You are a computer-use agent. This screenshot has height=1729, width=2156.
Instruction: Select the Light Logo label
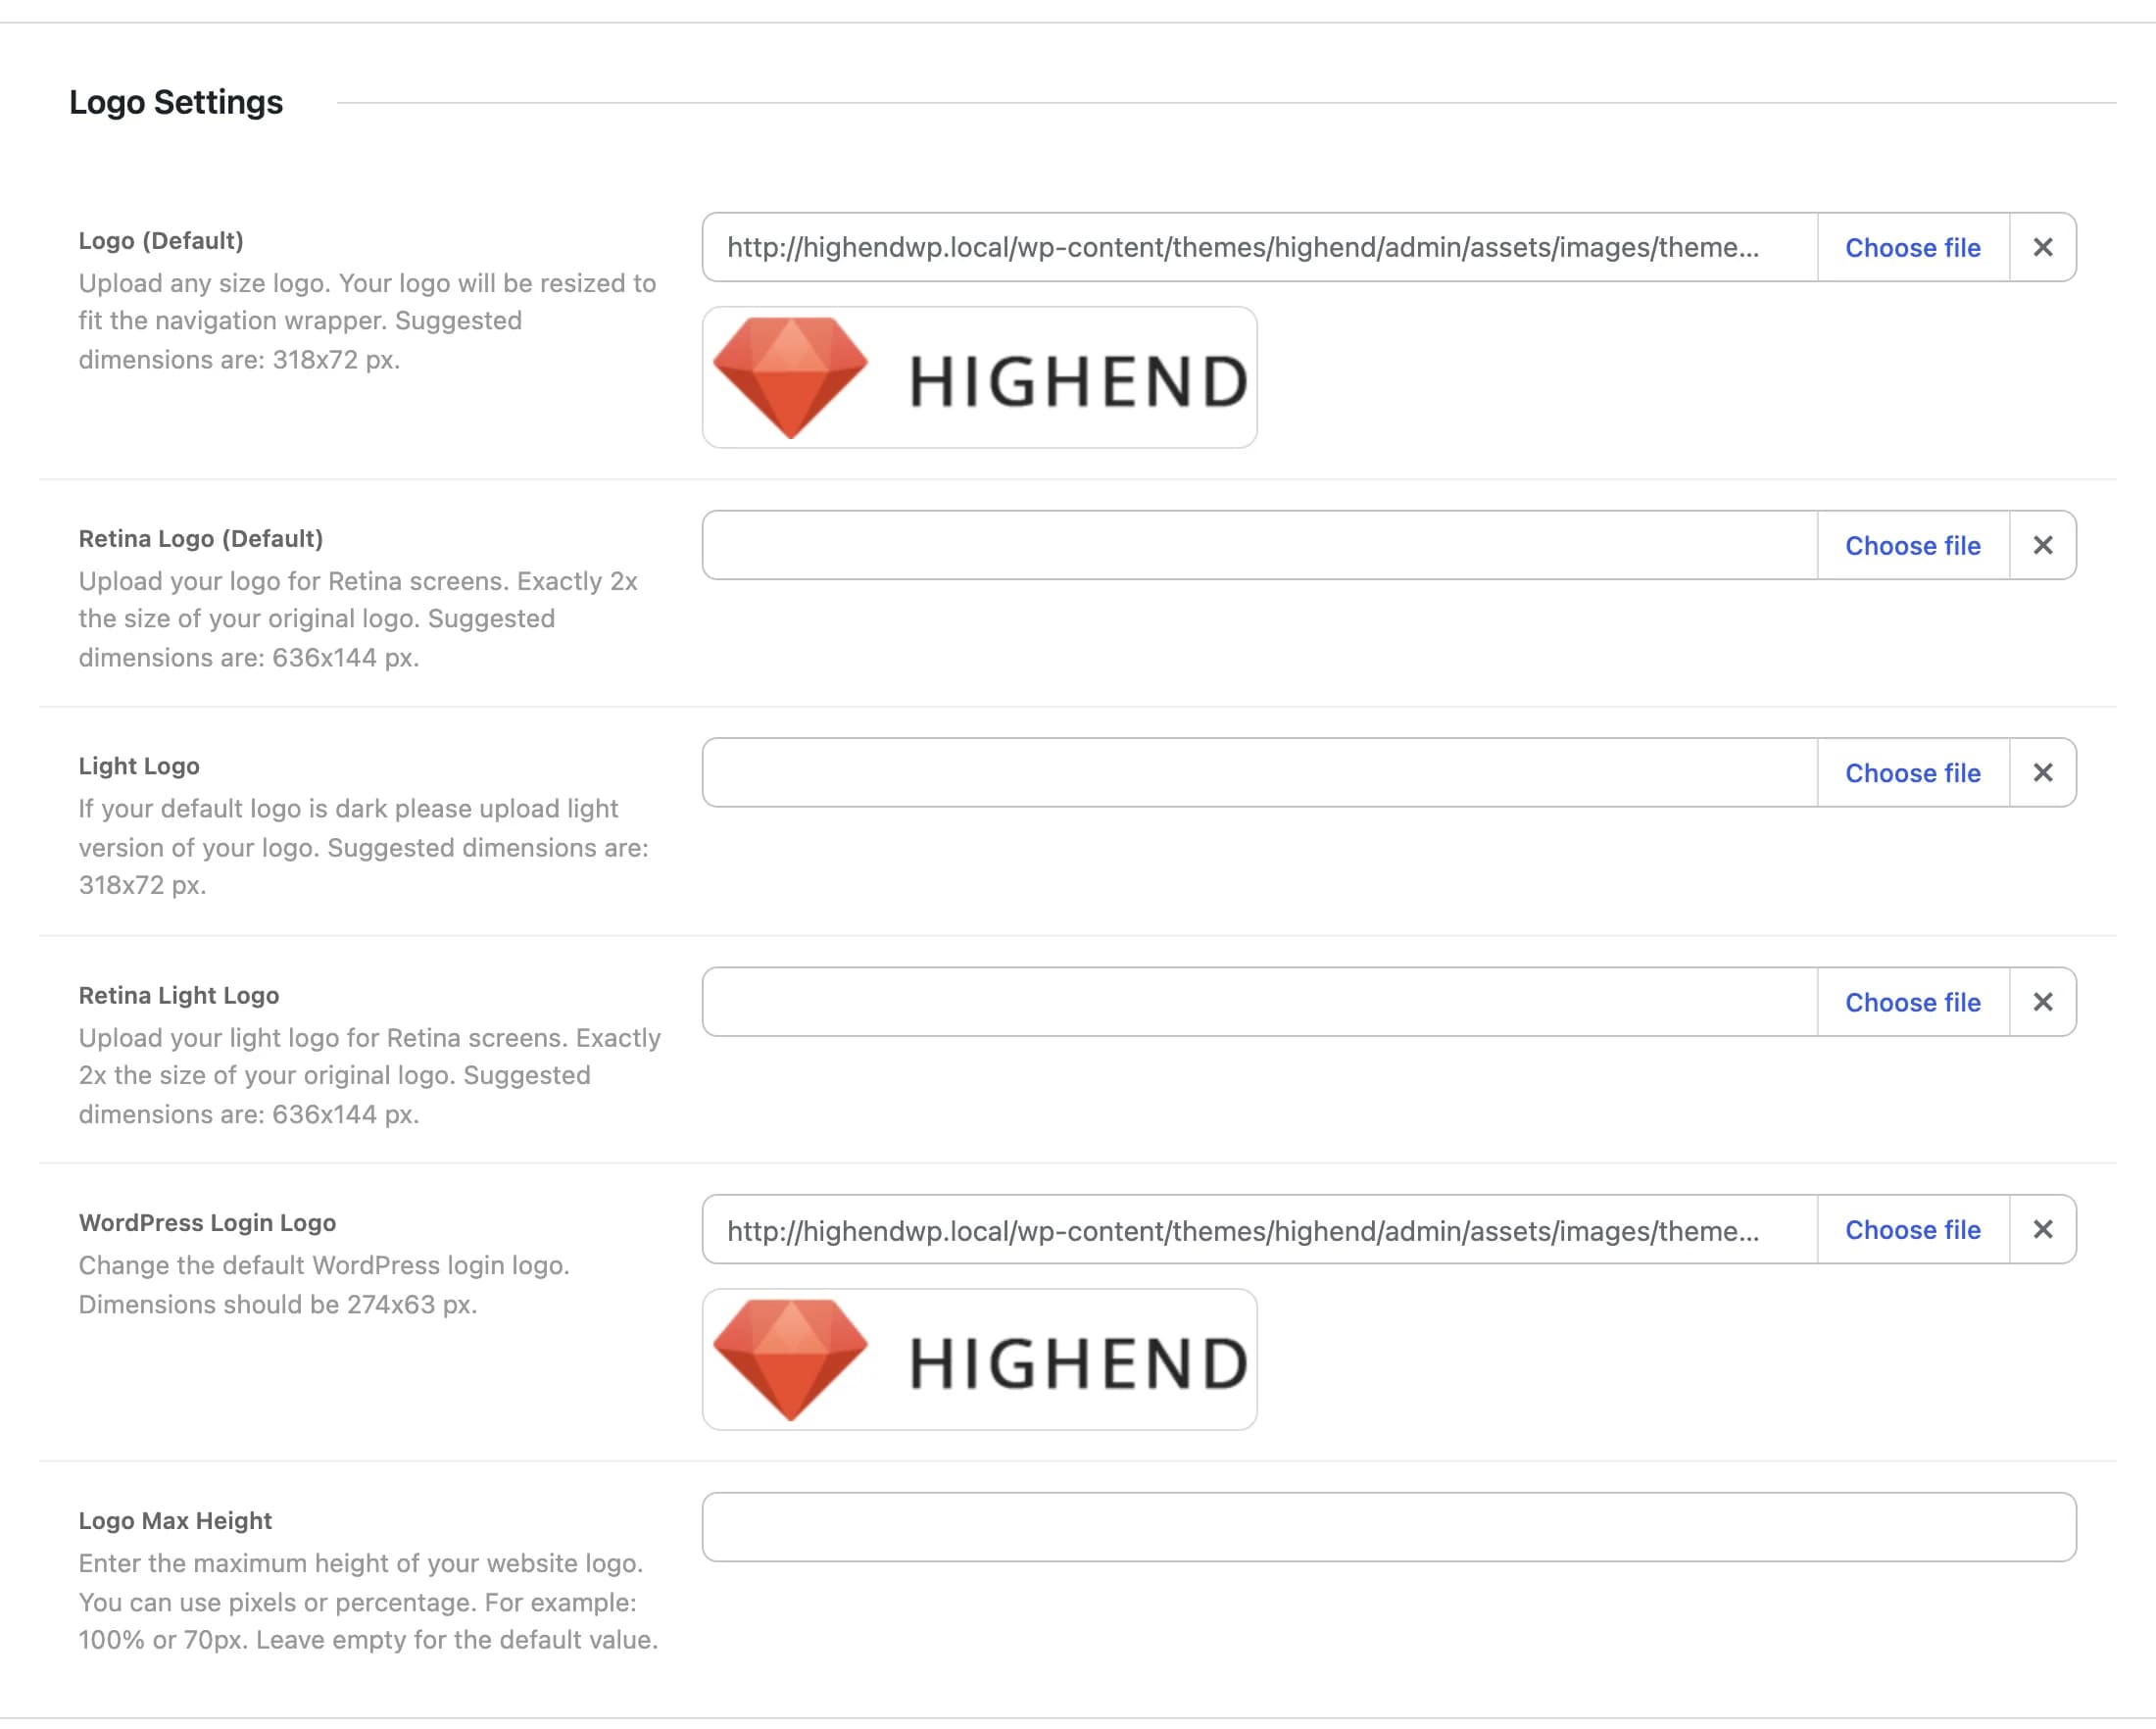[x=139, y=766]
